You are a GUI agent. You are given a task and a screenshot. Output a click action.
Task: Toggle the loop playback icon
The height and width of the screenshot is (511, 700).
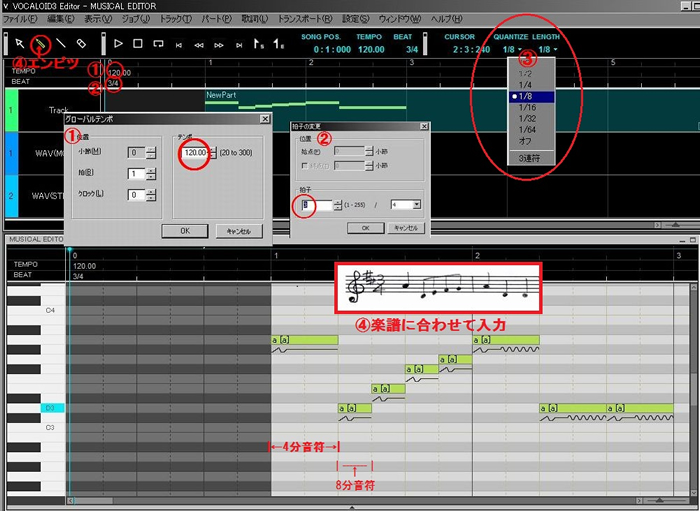click(x=159, y=44)
